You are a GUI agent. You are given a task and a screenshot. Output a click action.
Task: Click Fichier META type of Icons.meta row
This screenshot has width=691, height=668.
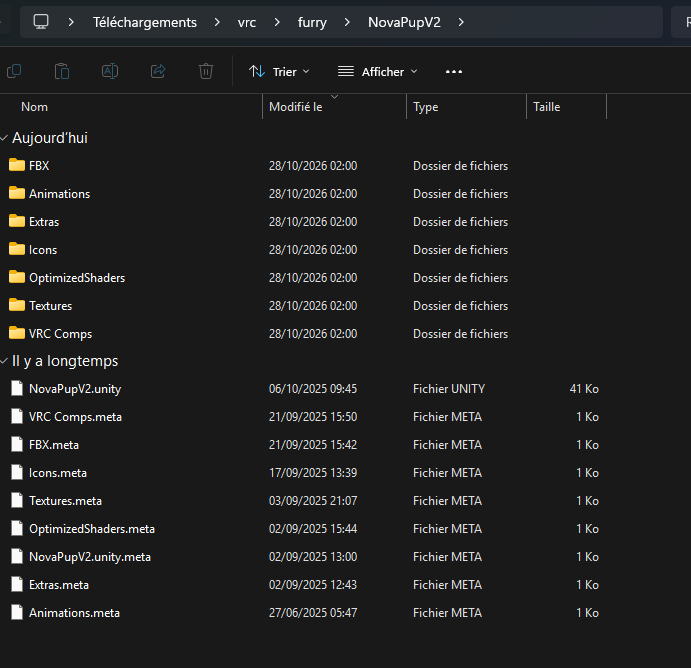point(447,472)
